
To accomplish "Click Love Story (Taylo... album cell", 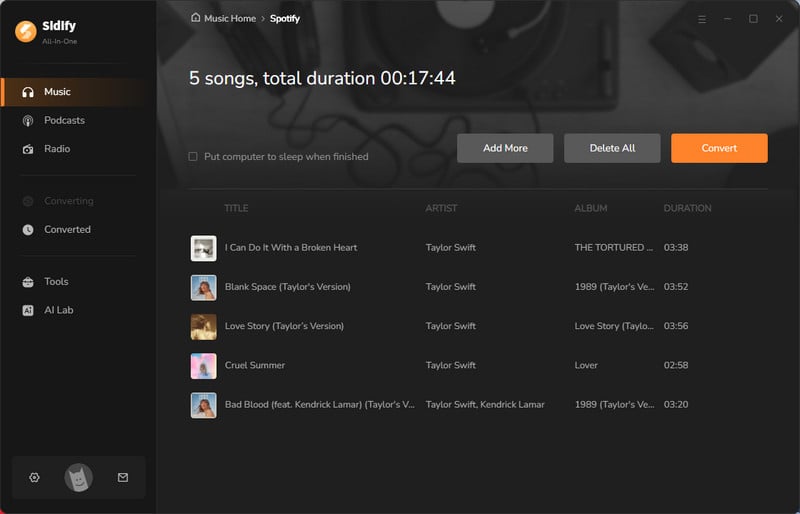I will coord(614,326).
